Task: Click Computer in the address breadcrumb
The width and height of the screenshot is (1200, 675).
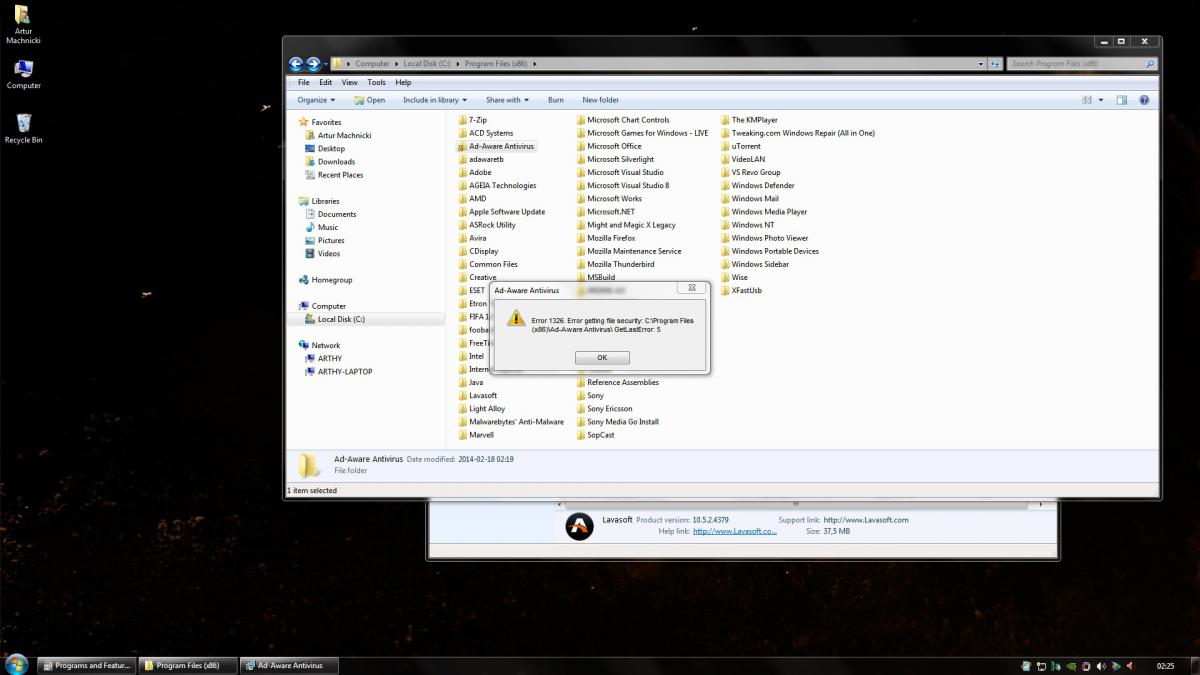Action: point(372,64)
